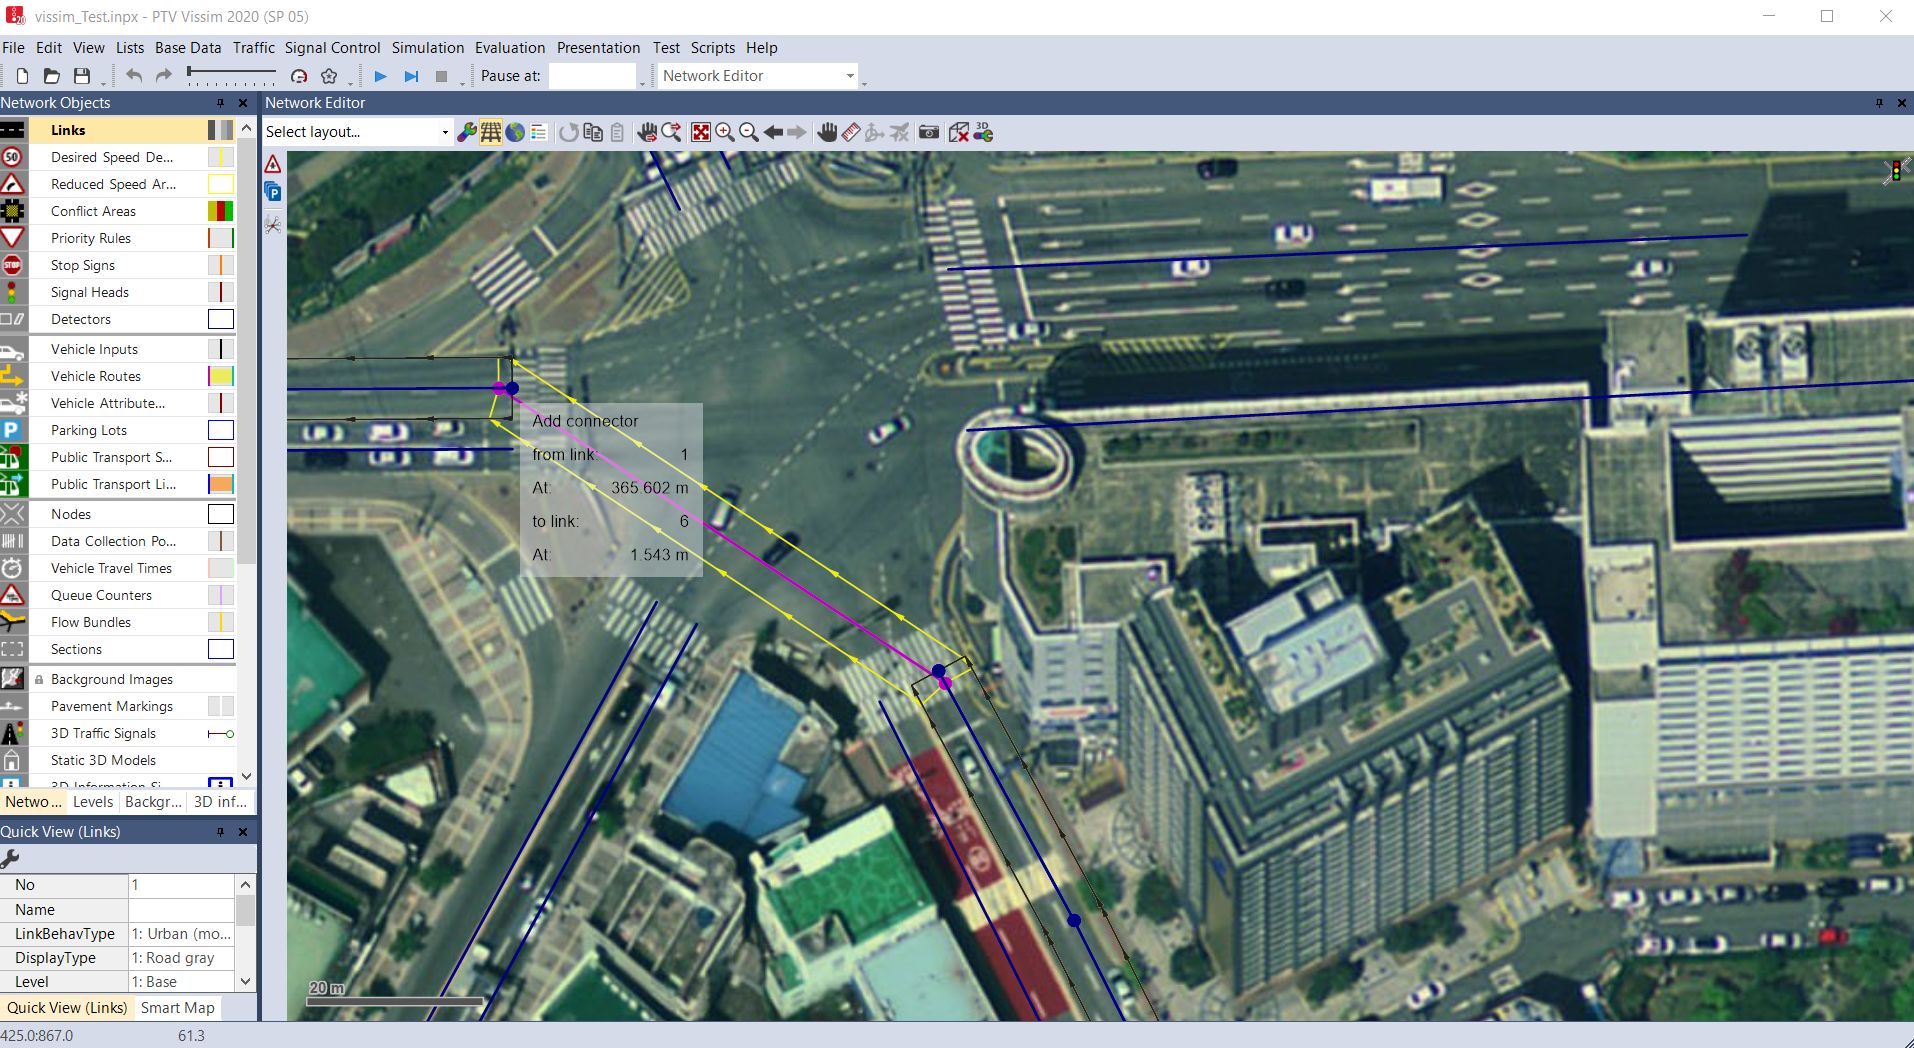Switch to the Levels tab
1914x1048 pixels.
pos(93,802)
